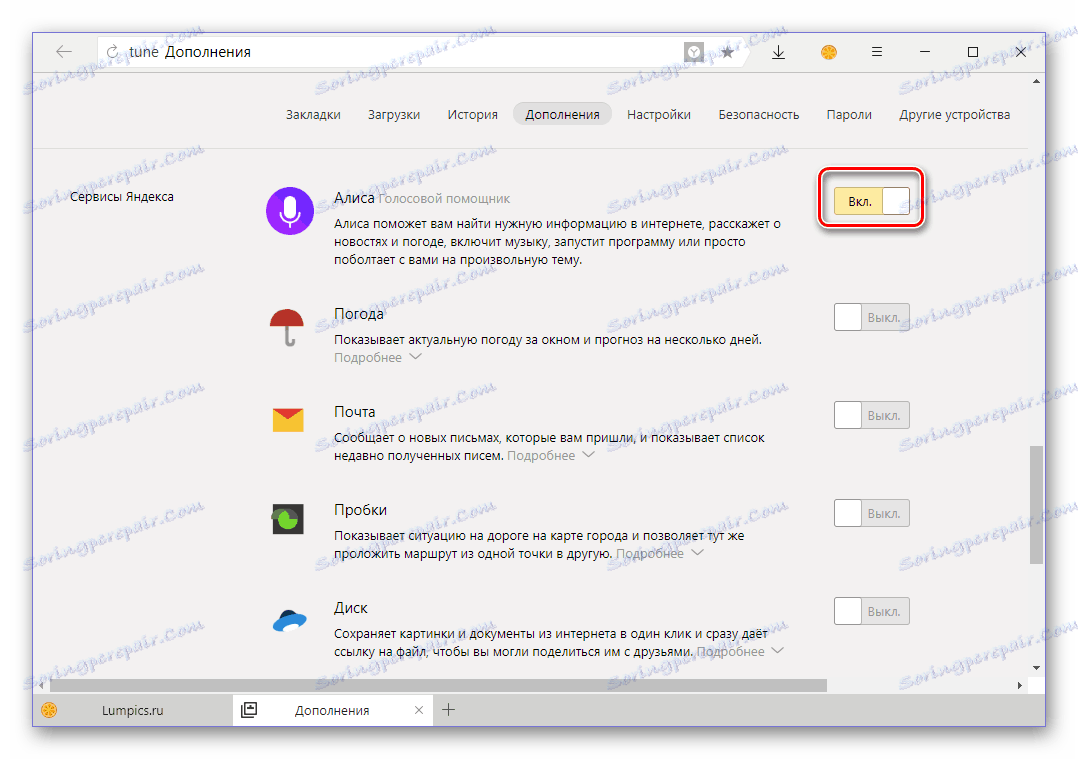Open the Другие устройства tab
1078x759 pixels.
coord(955,115)
